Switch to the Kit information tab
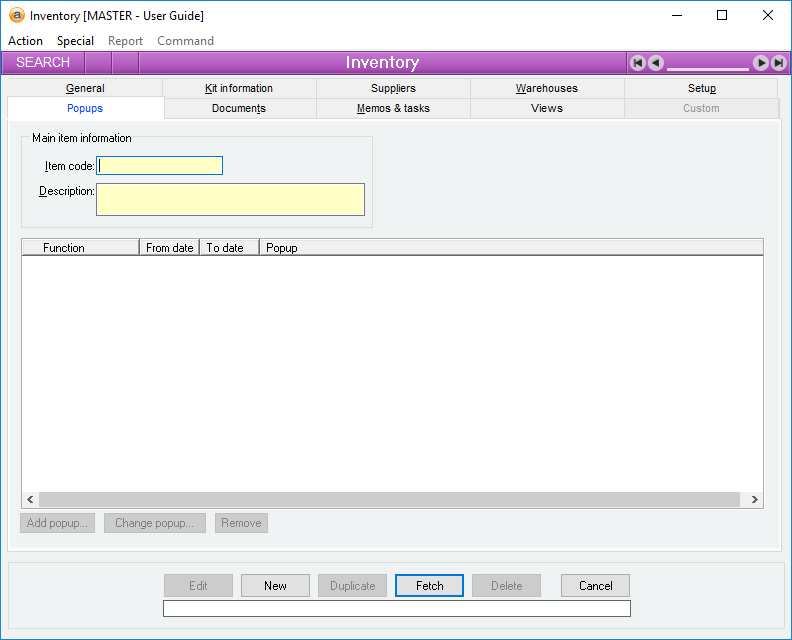Viewport: 792px width, 640px height. (x=239, y=88)
